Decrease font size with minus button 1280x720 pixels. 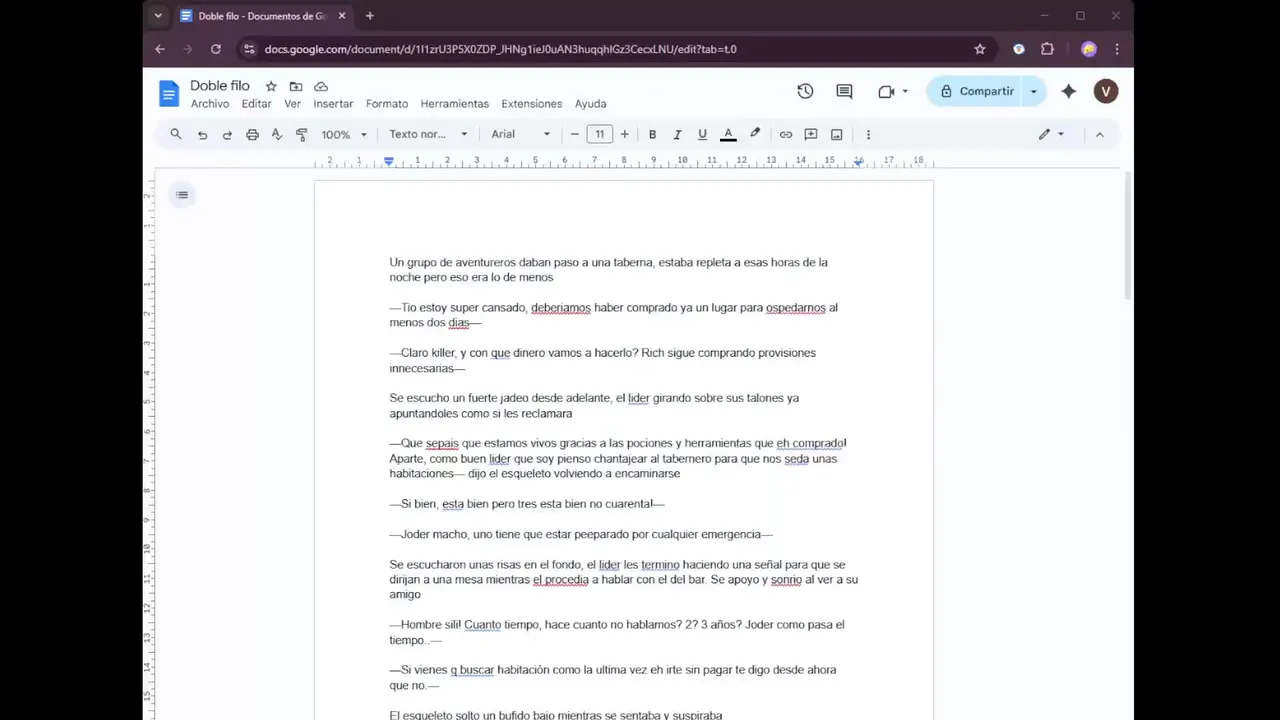tap(574, 134)
